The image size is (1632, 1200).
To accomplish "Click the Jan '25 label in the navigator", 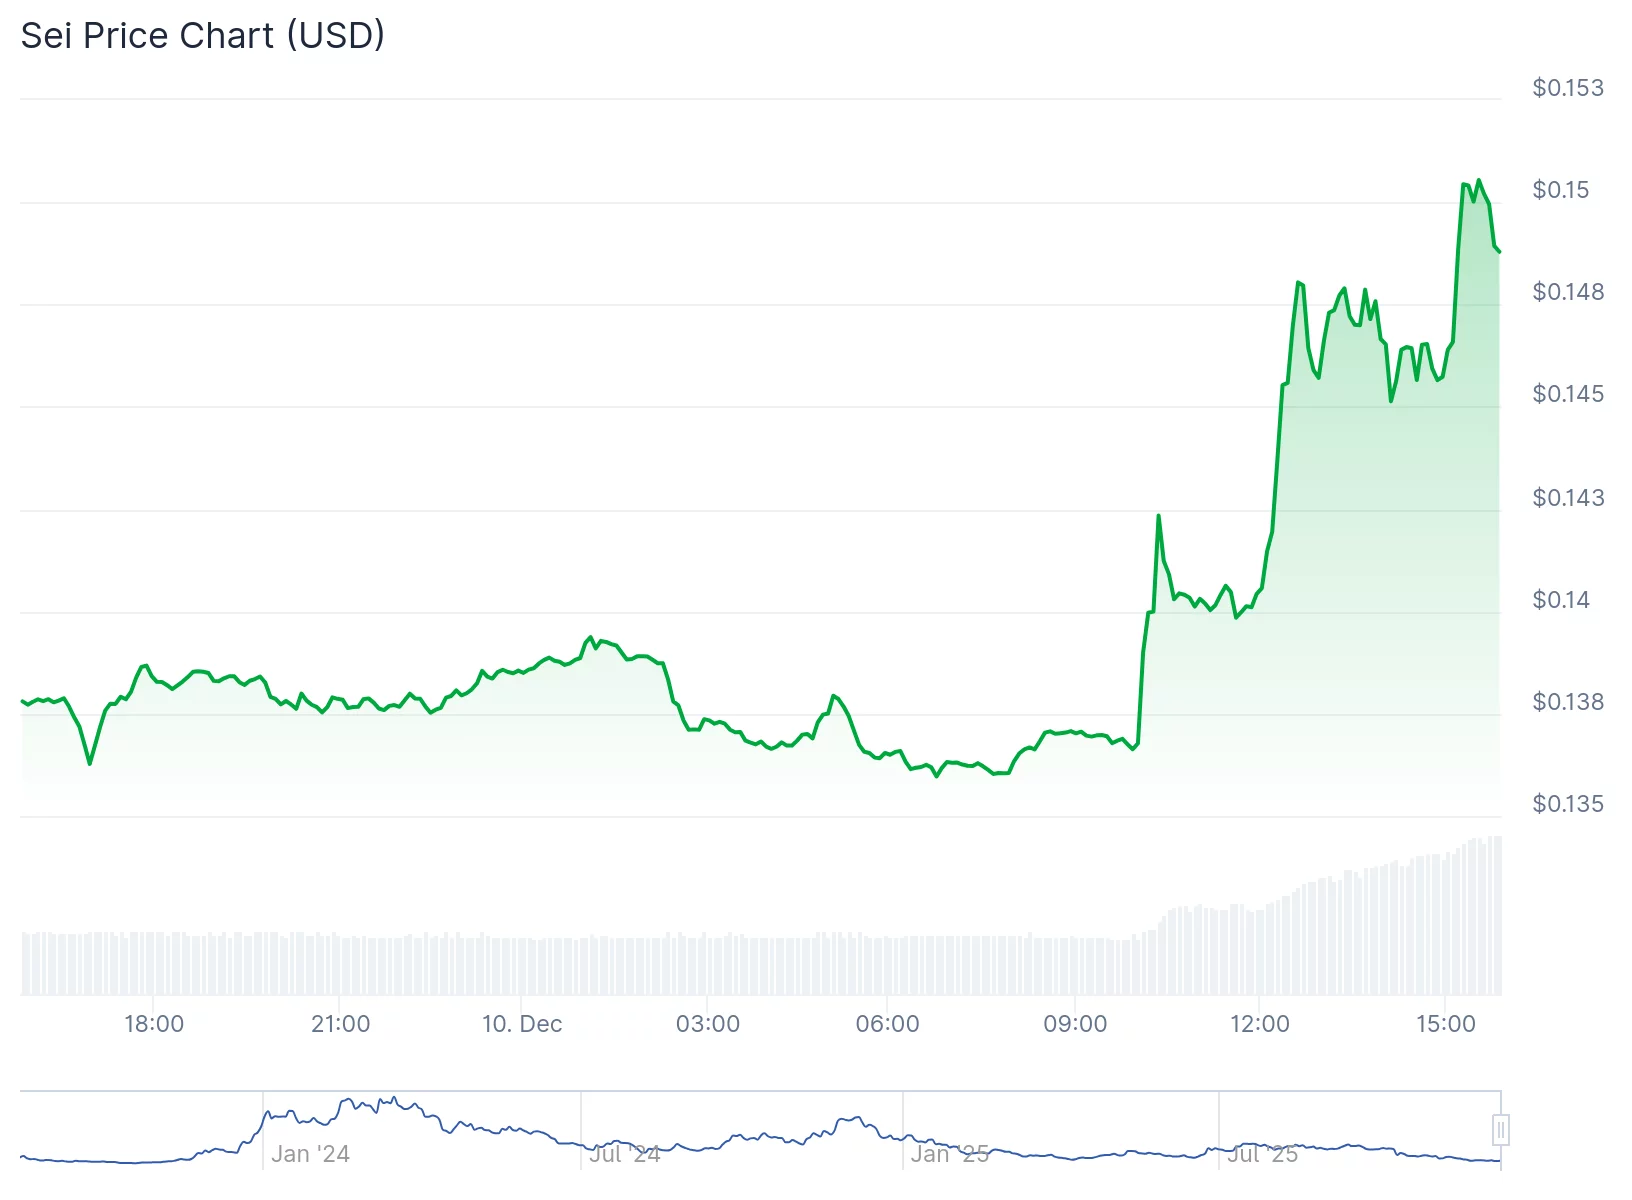I will pyautogui.click(x=949, y=1153).
